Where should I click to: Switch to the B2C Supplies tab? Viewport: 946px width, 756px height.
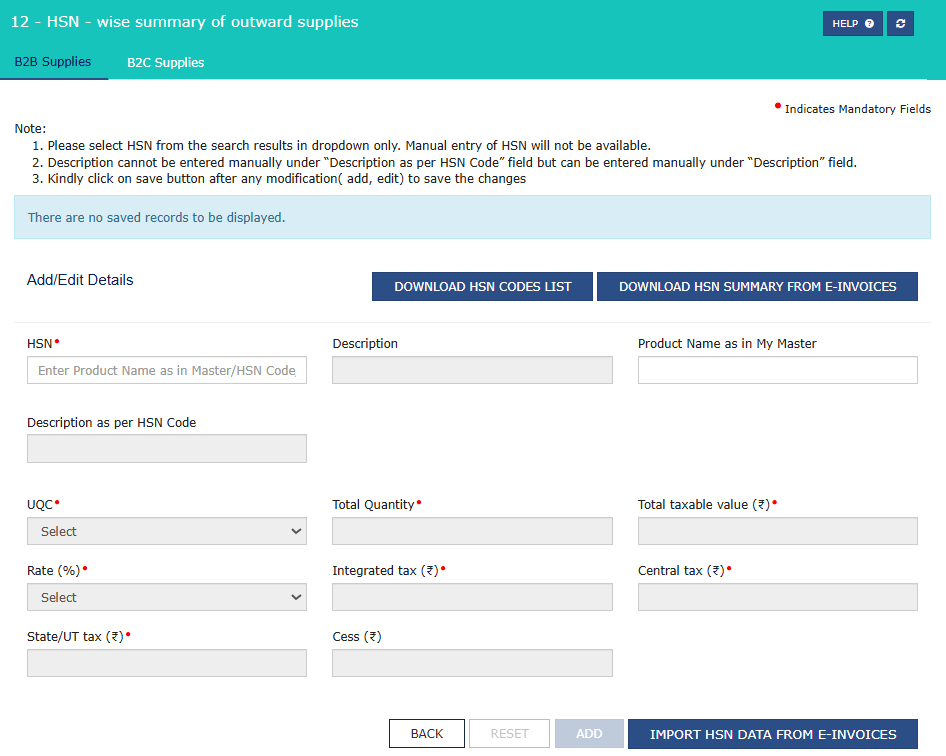[x=165, y=63]
